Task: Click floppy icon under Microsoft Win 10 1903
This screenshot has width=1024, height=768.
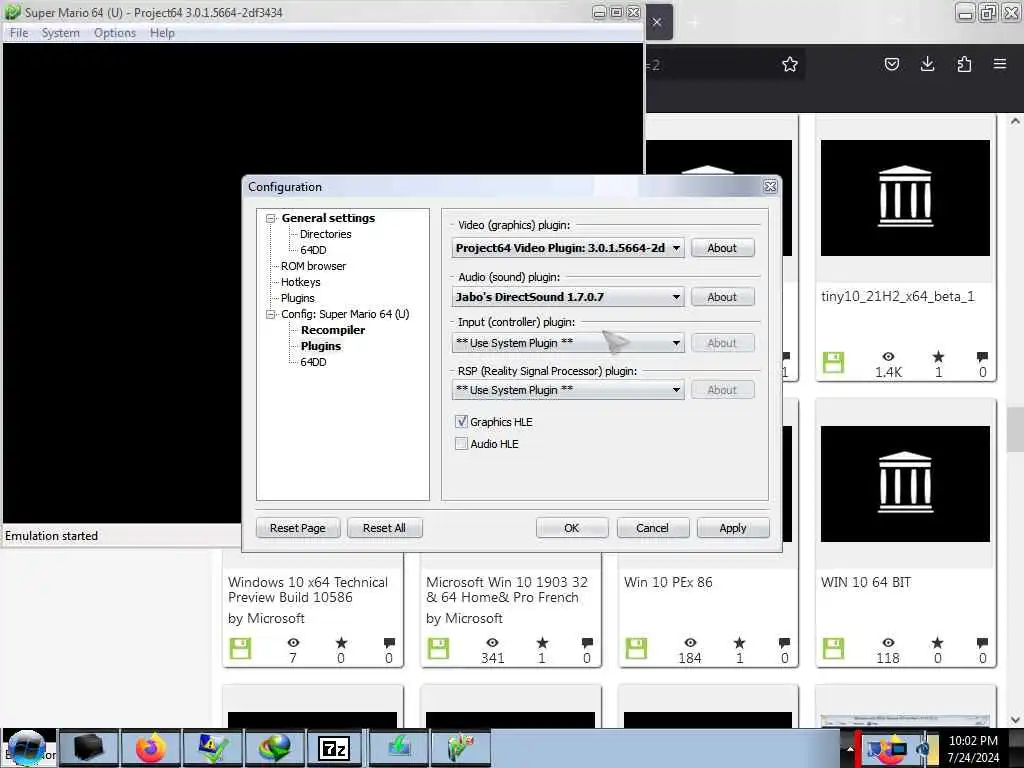Action: pos(438,648)
